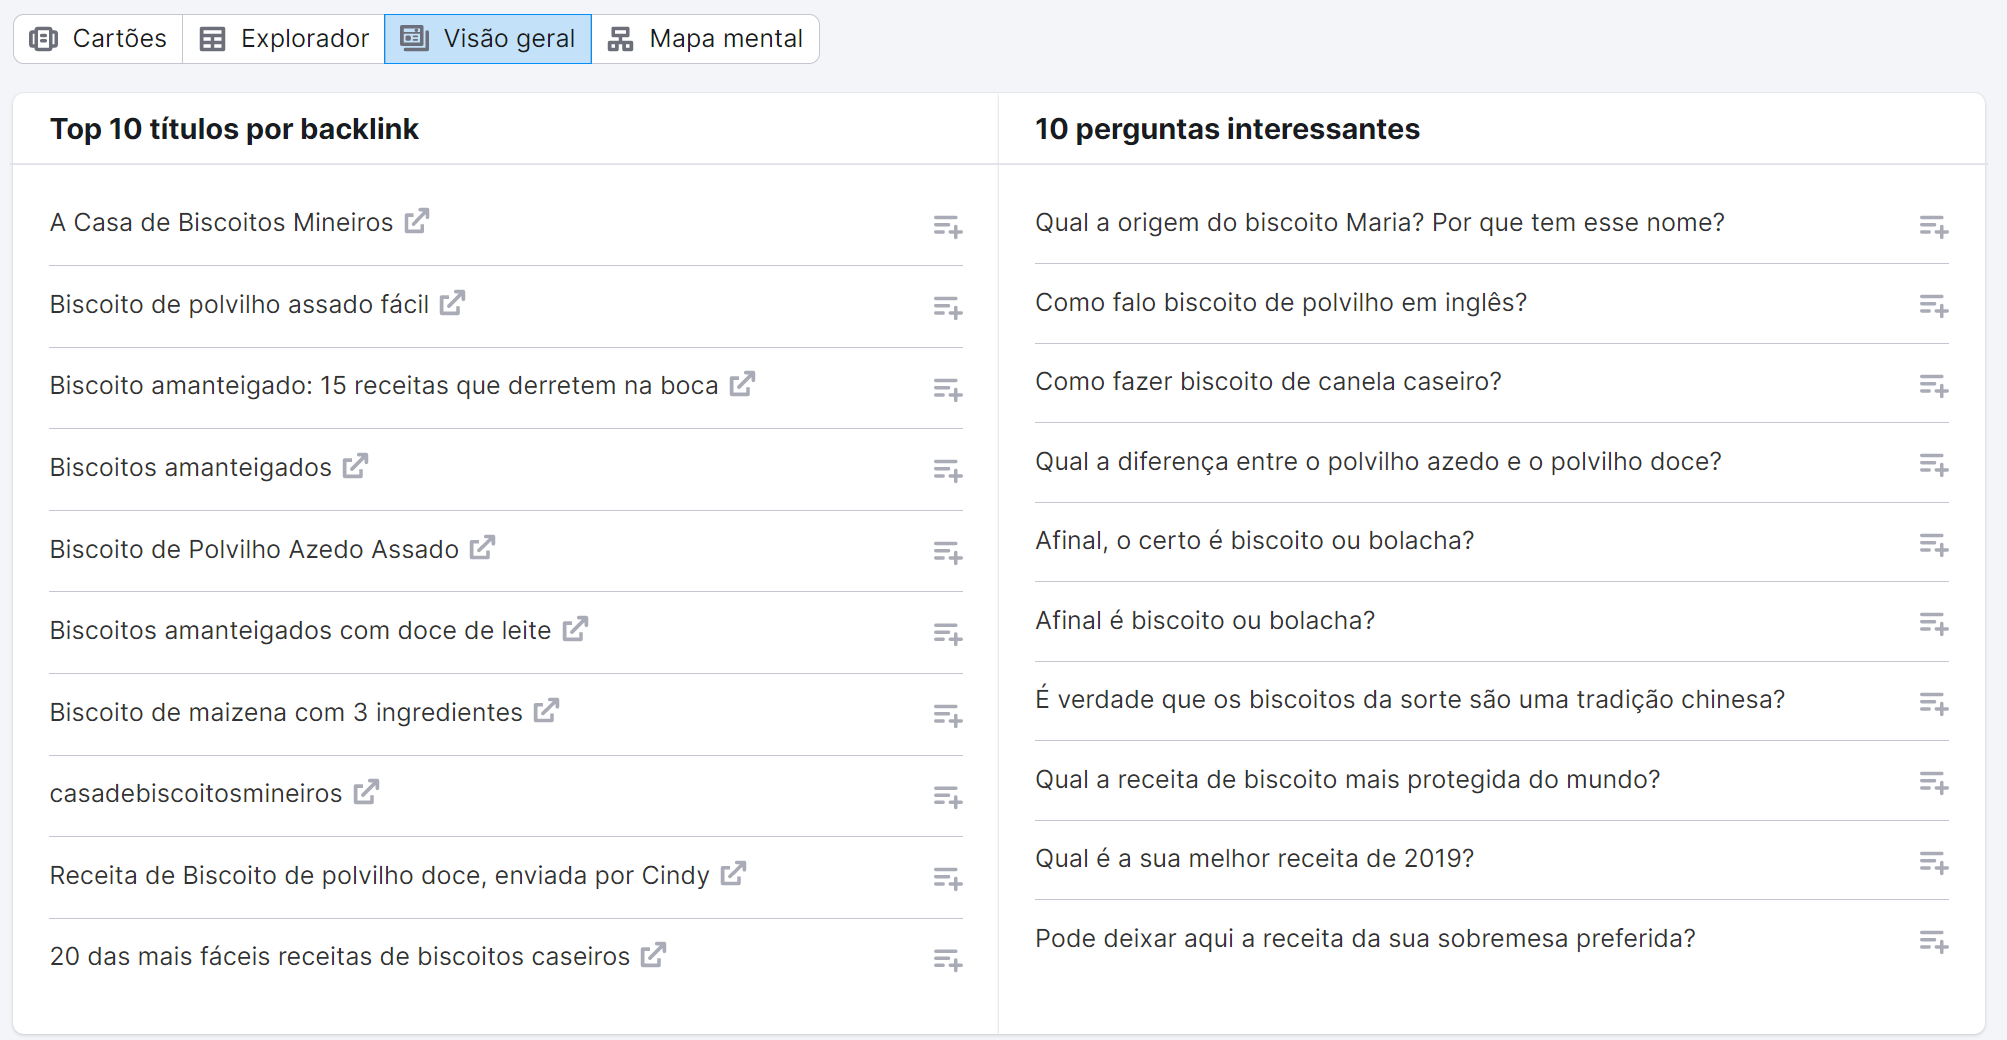The image size is (2007, 1040).
Task: Open external link icon for A Casa de Biscoitos Mineiros
Action: (417, 221)
